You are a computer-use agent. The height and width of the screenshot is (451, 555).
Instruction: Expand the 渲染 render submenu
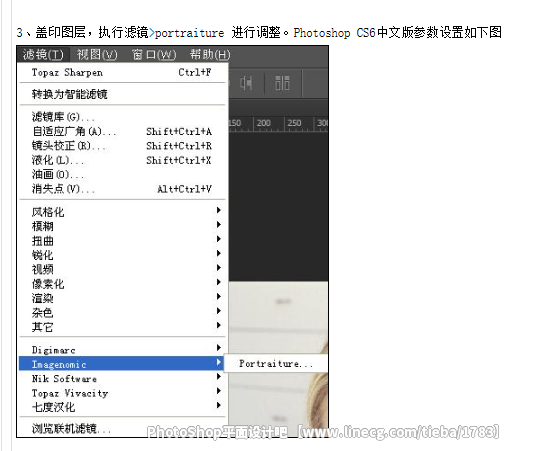click(x=122, y=298)
